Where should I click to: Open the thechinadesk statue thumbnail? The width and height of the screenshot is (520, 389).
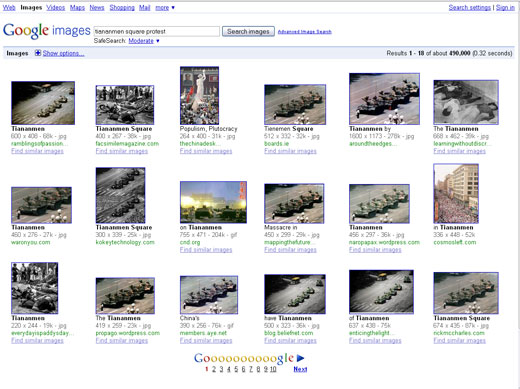tap(199, 95)
